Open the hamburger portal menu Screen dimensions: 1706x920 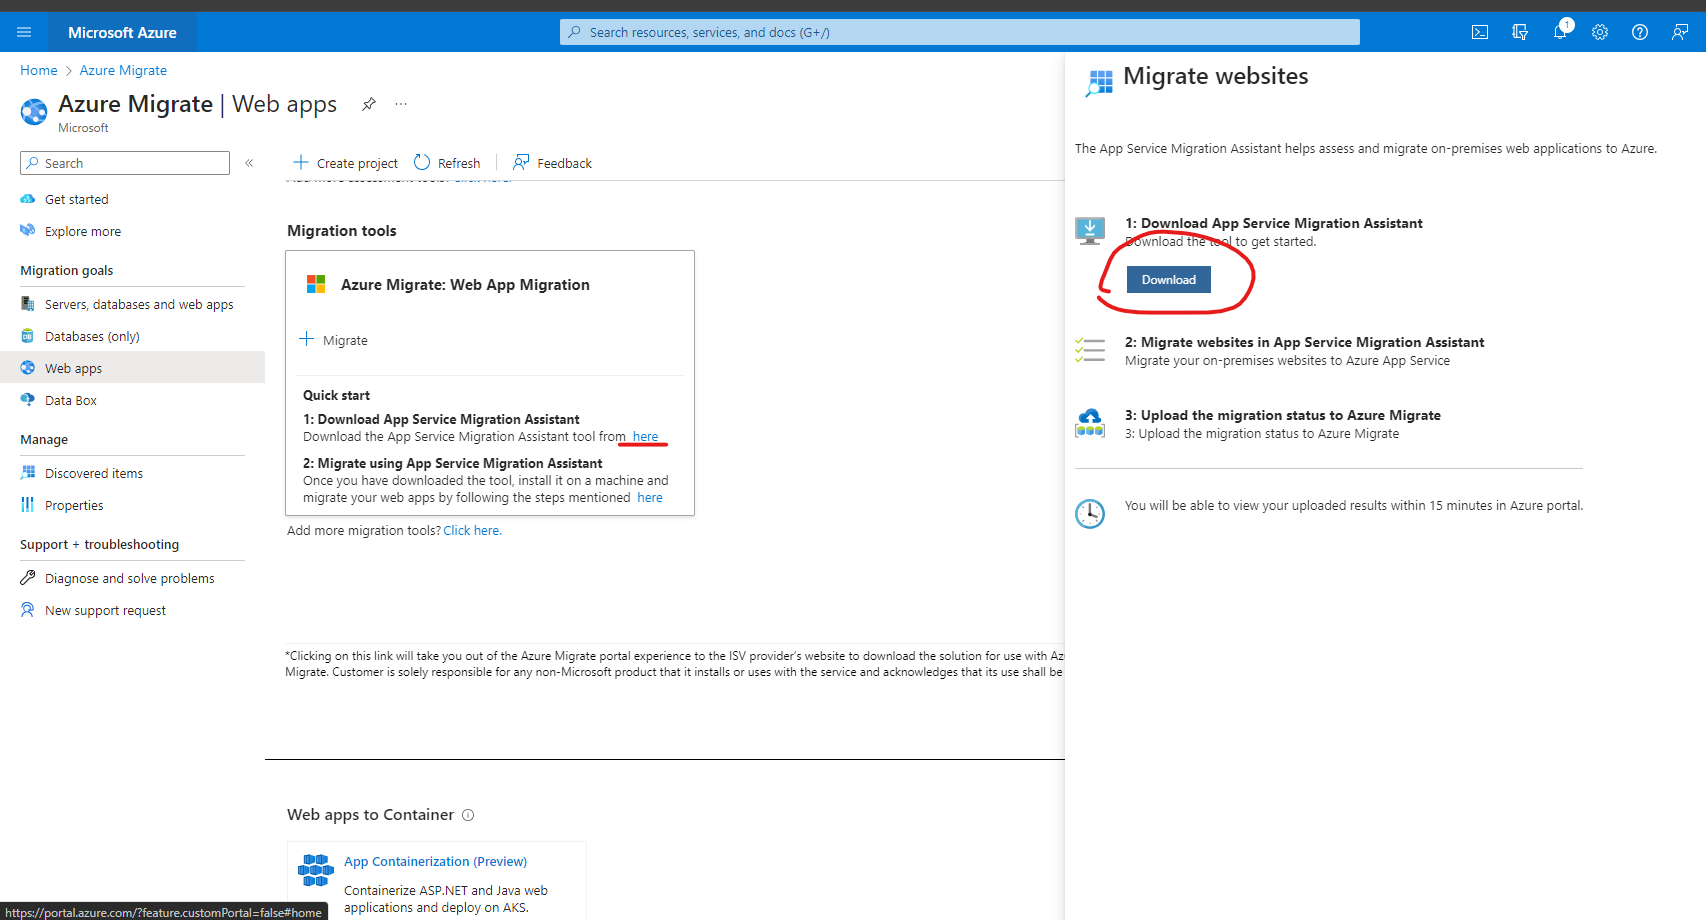(24, 32)
